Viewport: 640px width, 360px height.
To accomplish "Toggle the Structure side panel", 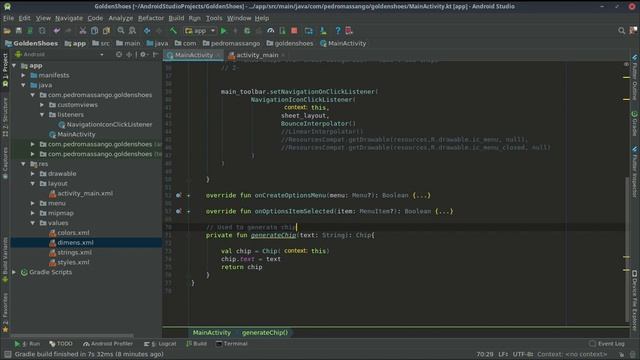I will (x=5, y=118).
